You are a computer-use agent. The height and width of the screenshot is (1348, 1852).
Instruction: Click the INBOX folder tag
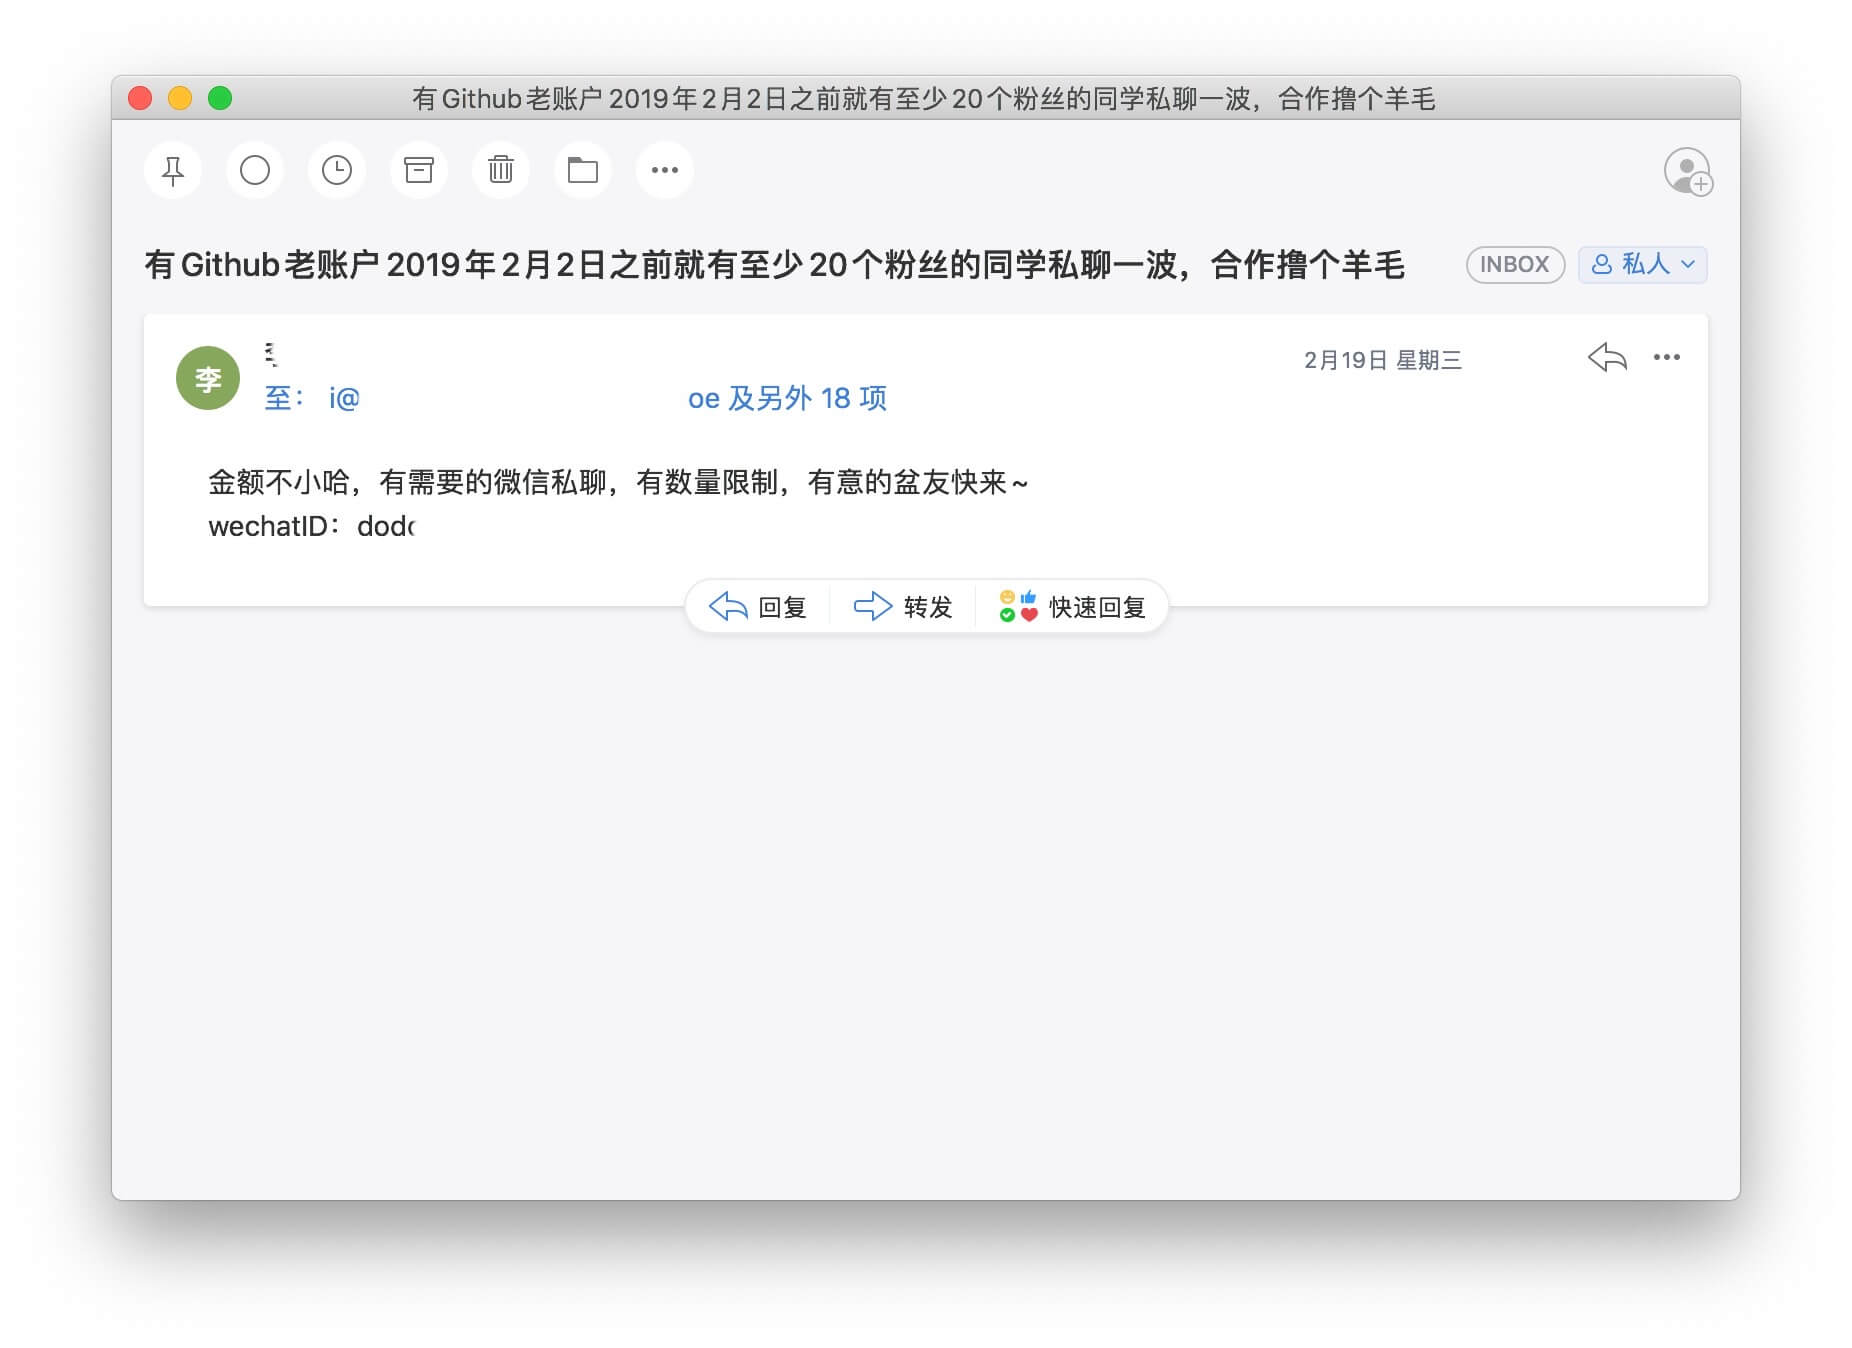(1514, 265)
